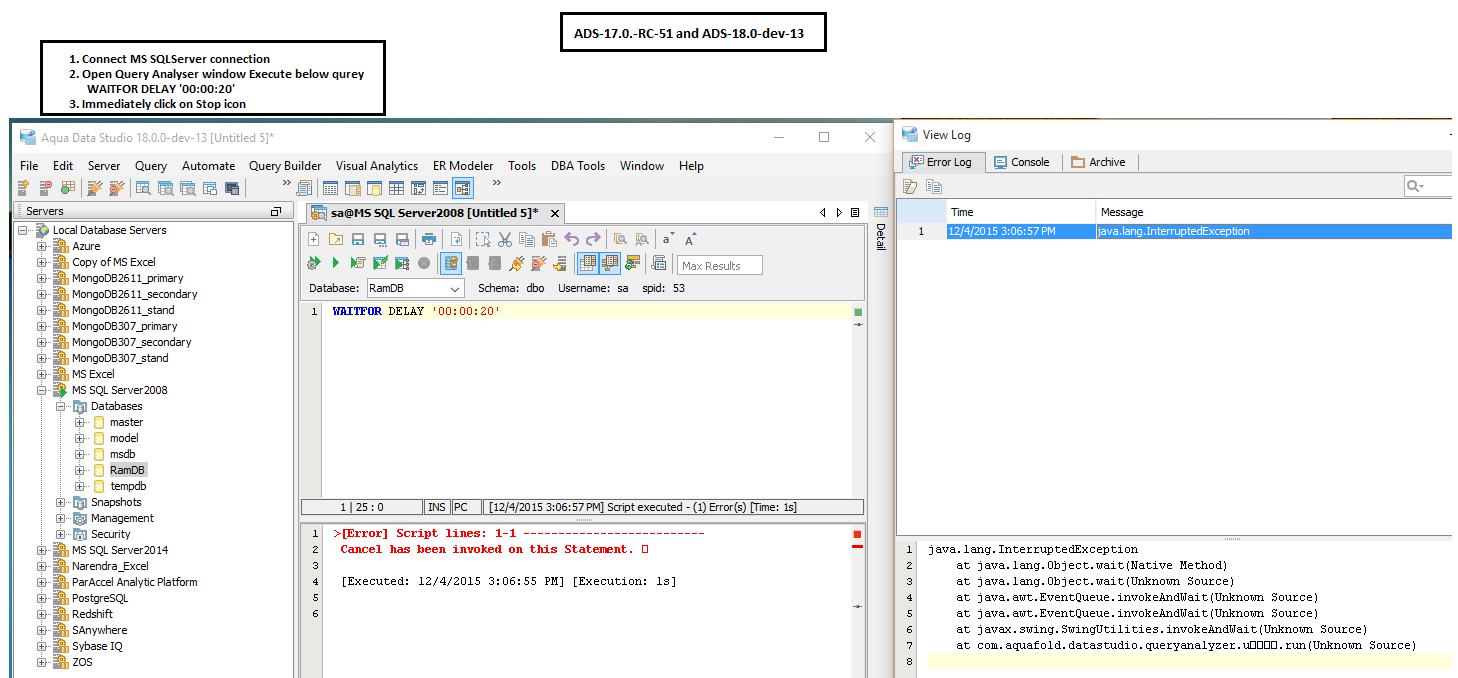Click the Clear log icon in View Log
Image resolution: width=1458 pixels, height=678 pixels.
(910, 186)
